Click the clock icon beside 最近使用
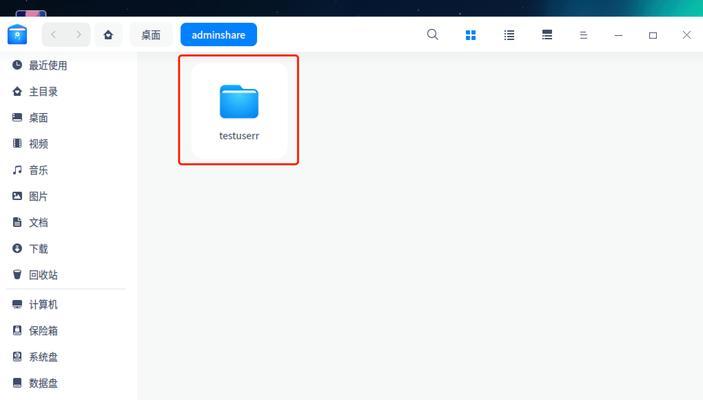The height and width of the screenshot is (400, 703). [x=17, y=65]
